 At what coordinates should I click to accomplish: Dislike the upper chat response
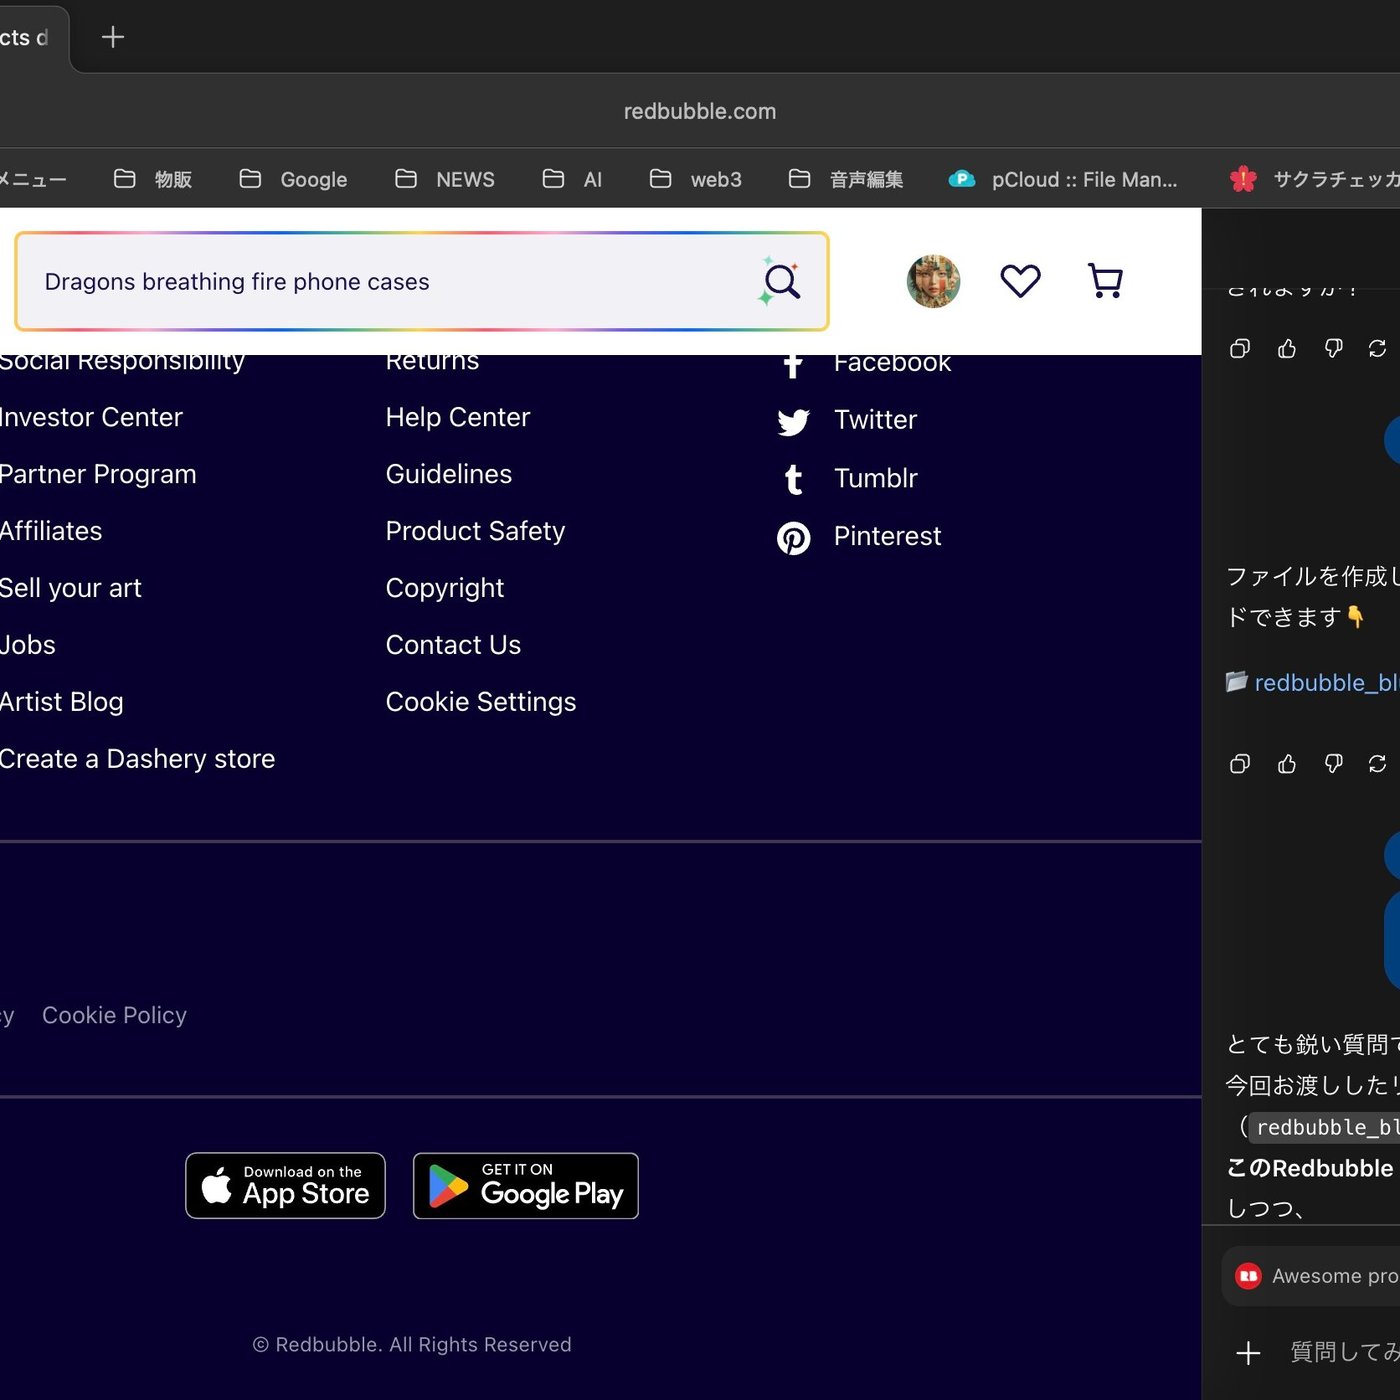(x=1333, y=348)
